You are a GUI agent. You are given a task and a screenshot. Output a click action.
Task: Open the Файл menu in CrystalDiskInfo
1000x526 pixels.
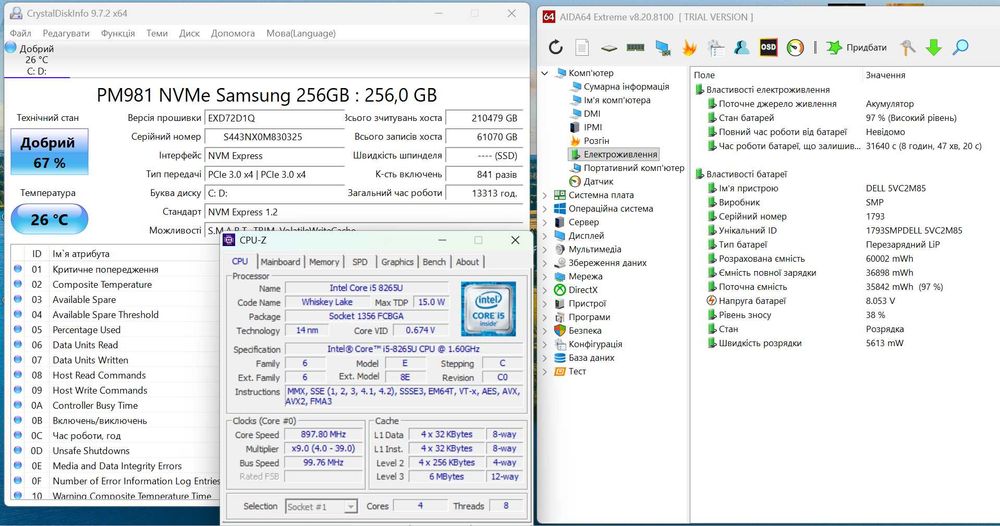tap(20, 33)
